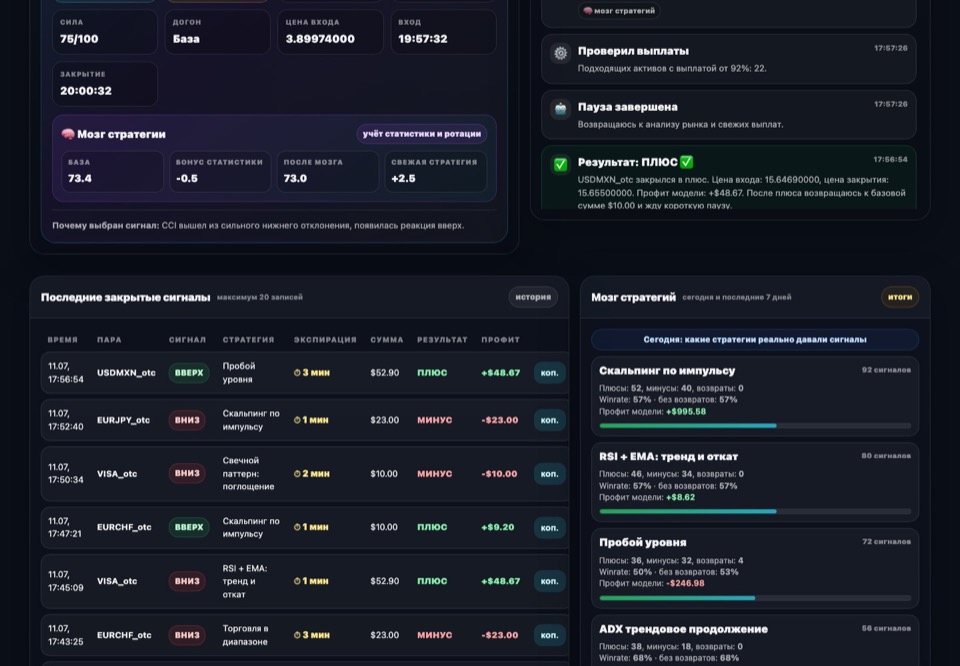Screen dimensions: 960x666
Task: Open the история button for closed signals
Action: click(533, 297)
